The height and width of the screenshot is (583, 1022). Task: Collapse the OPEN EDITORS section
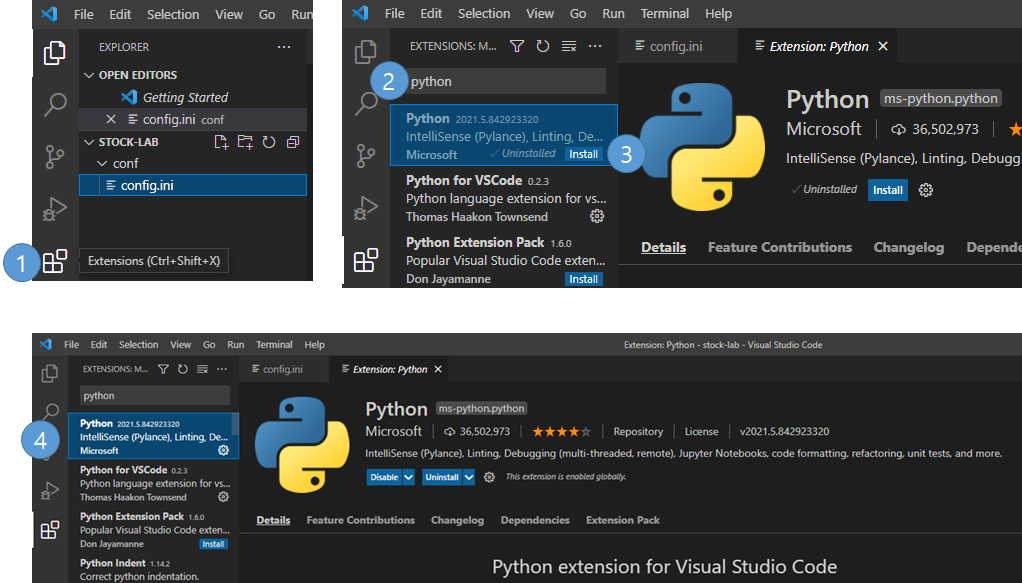point(89,75)
